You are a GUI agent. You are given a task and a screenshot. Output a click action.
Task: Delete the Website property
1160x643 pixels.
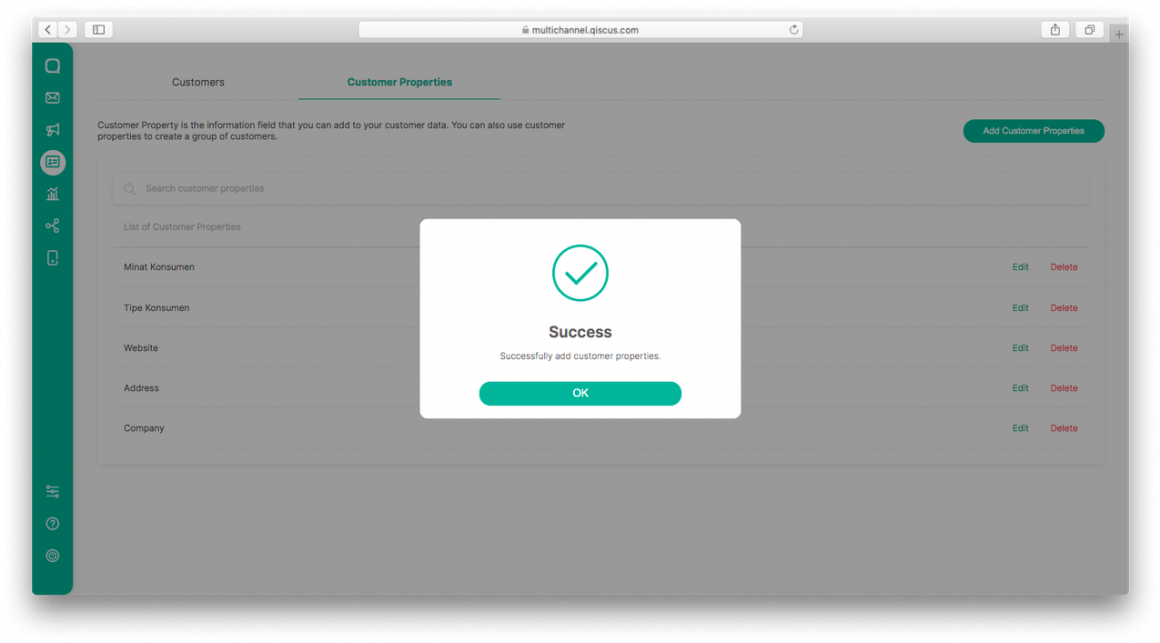(1063, 348)
